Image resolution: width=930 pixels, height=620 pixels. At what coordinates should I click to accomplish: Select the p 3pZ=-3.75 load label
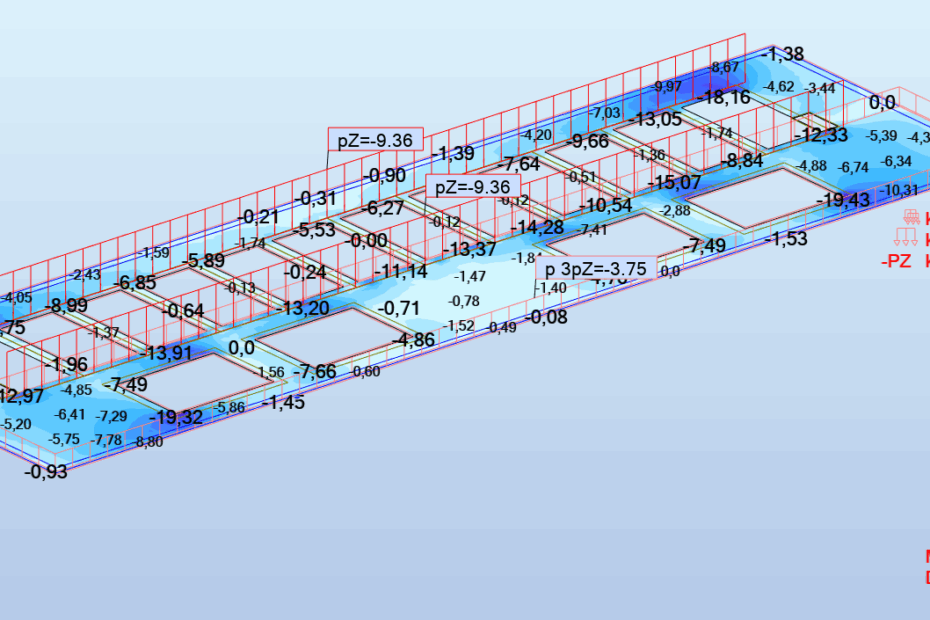595,269
